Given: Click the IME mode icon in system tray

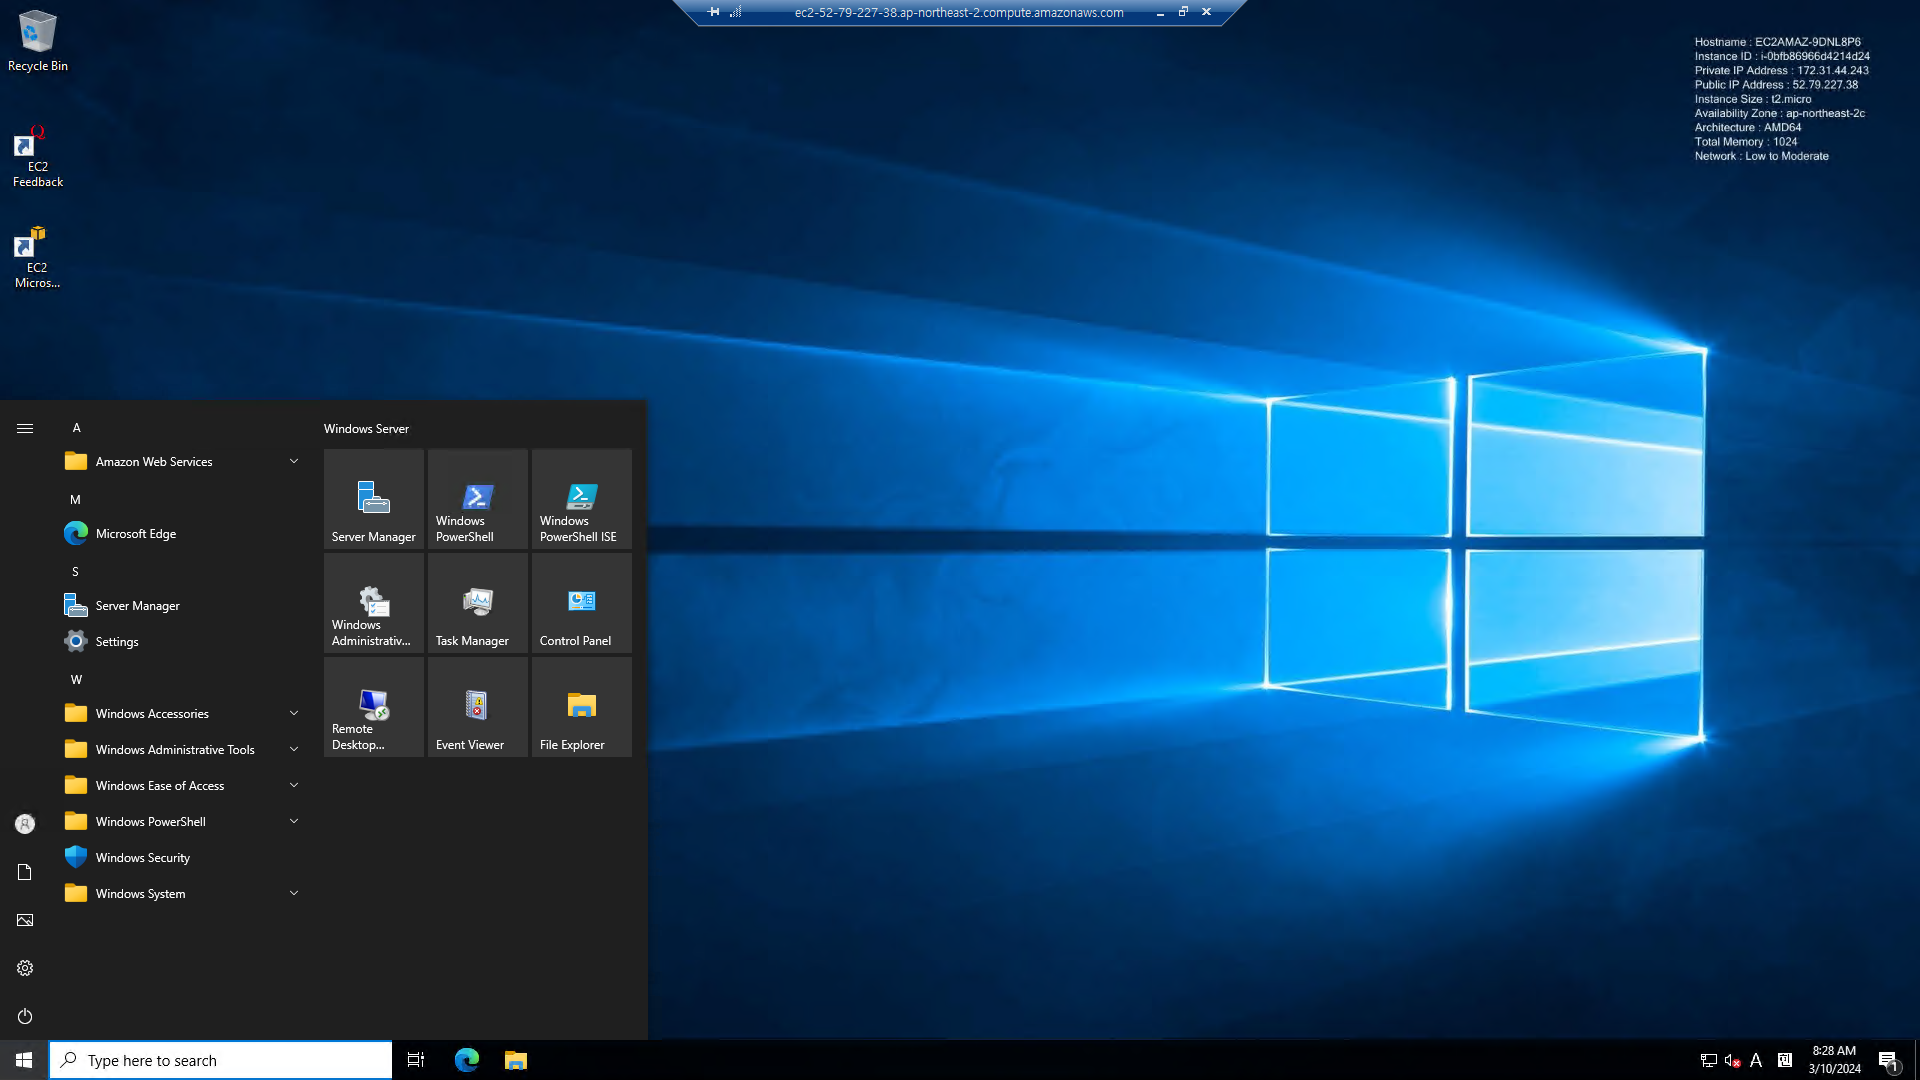Looking at the screenshot, I should [1785, 1060].
